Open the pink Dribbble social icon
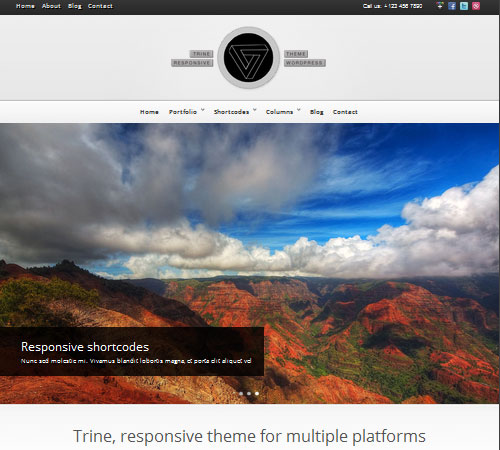The width and height of the screenshot is (500, 450). 476,6
